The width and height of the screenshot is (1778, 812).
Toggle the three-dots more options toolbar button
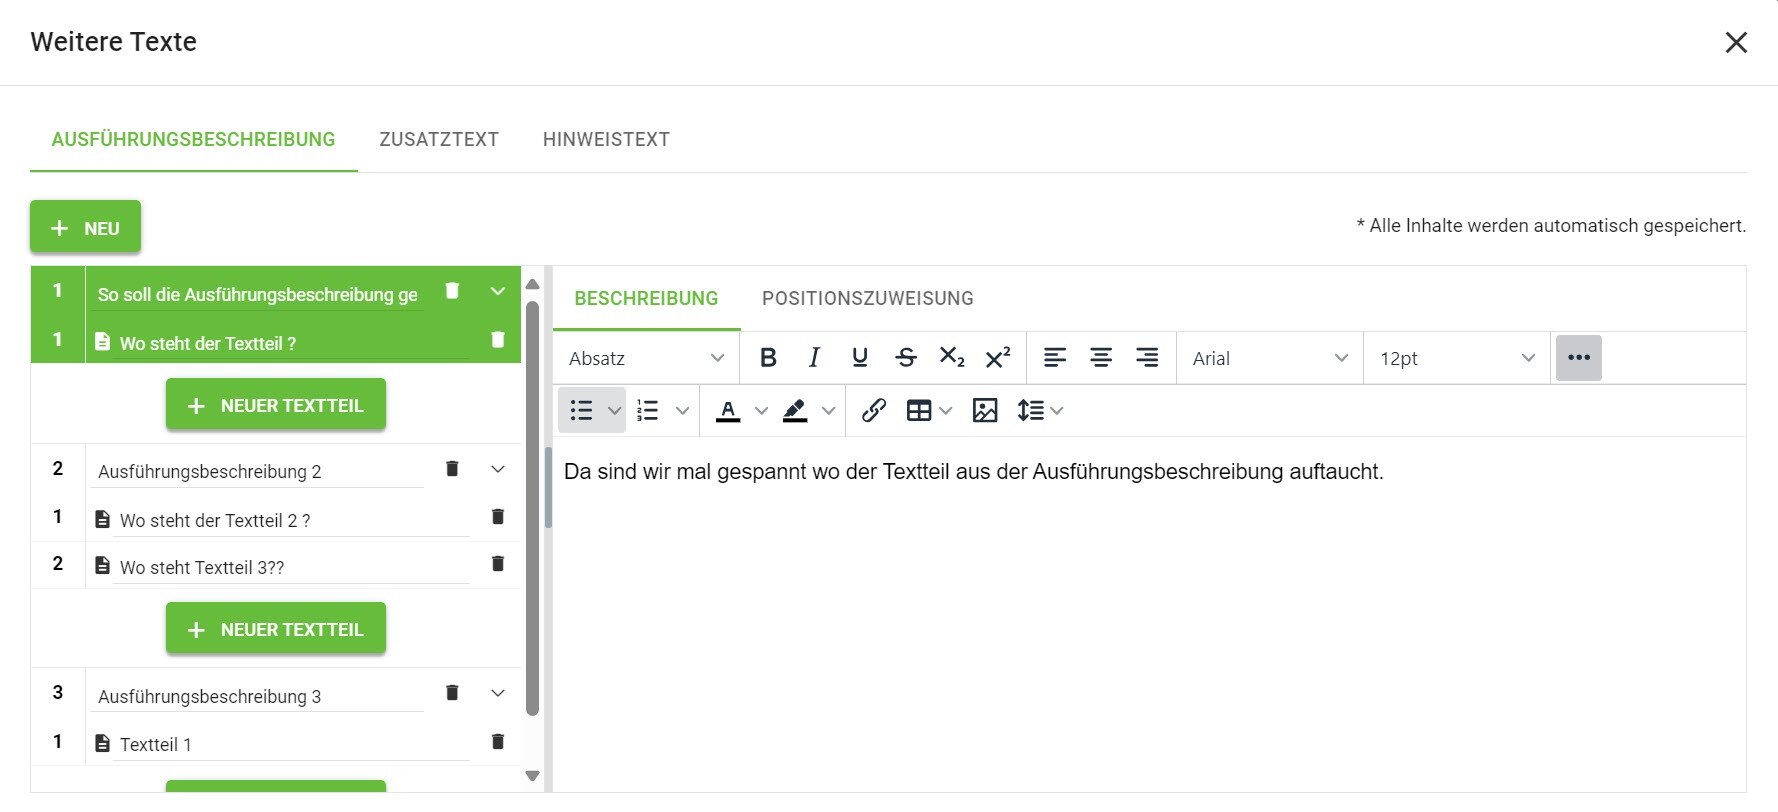[x=1578, y=358]
